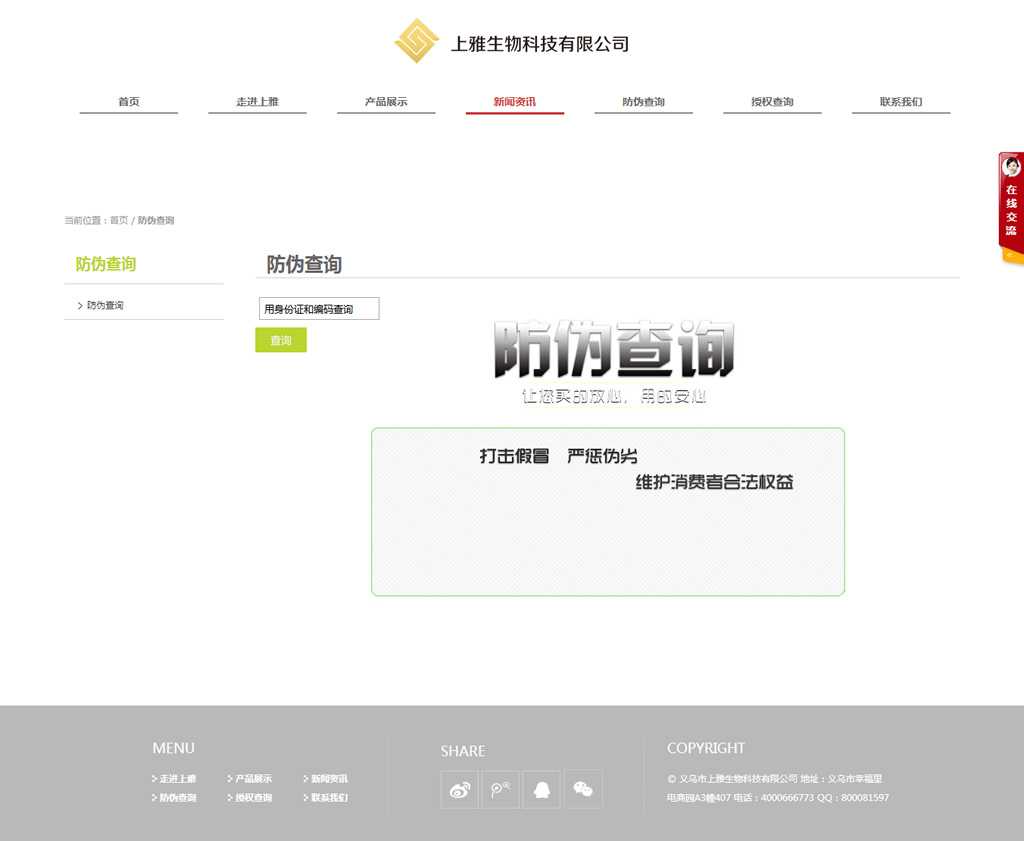Open 联系我们 in the top navigation
The height and width of the screenshot is (841, 1024).
pos(901,102)
